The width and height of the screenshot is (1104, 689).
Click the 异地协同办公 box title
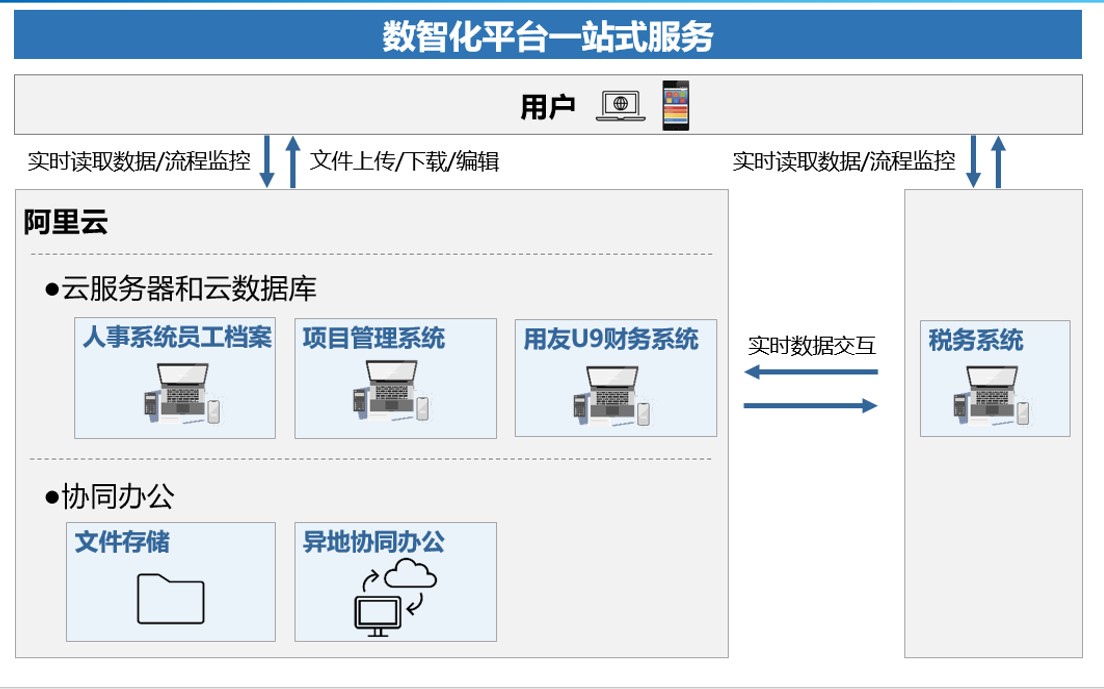coord(373,542)
